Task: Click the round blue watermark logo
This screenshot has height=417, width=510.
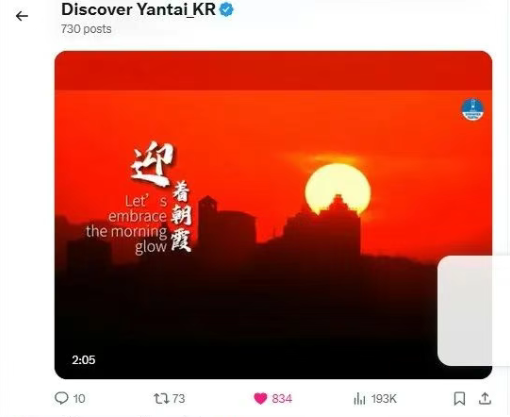Action: coord(473,109)
